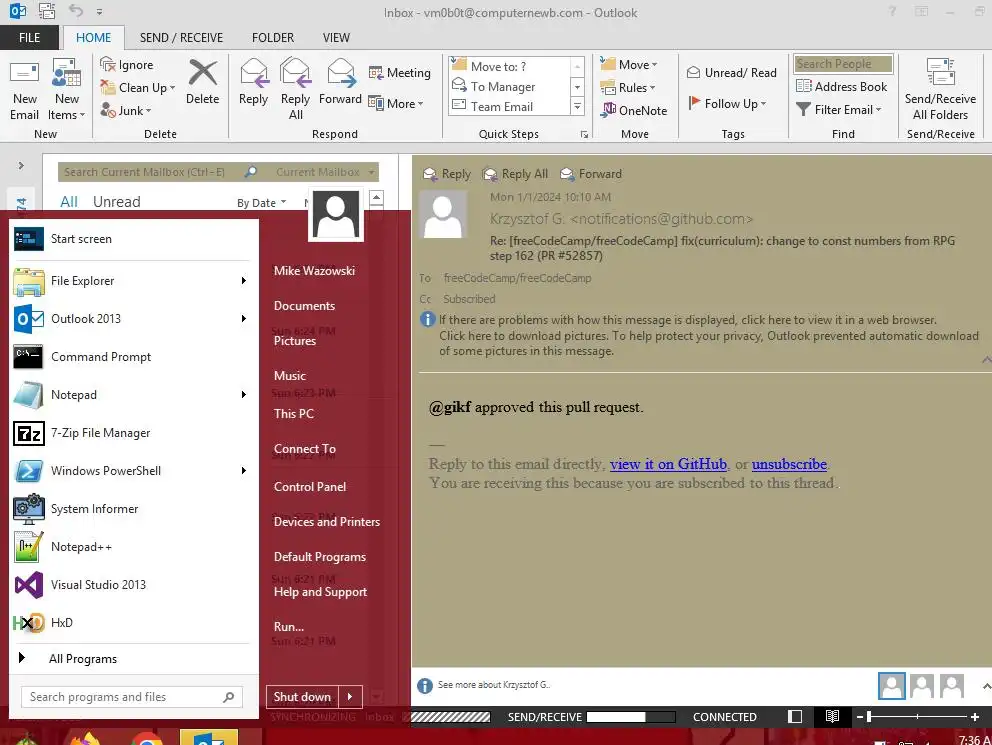The height and width of the screenshot is (745, 992).
Task: Show All messages filter
Action: 68,202
